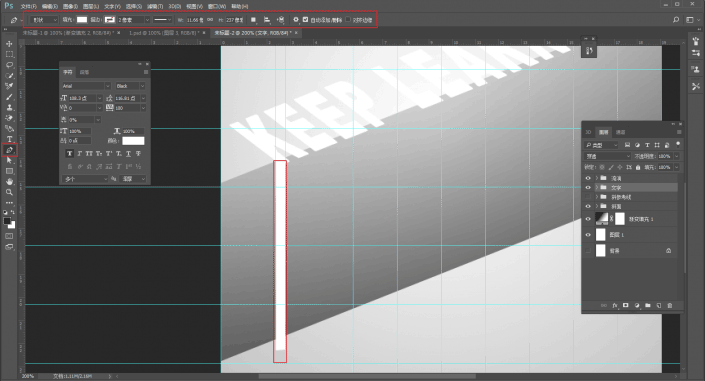
Task: Open layer style fx menu
Action: (x=615, y=305)
